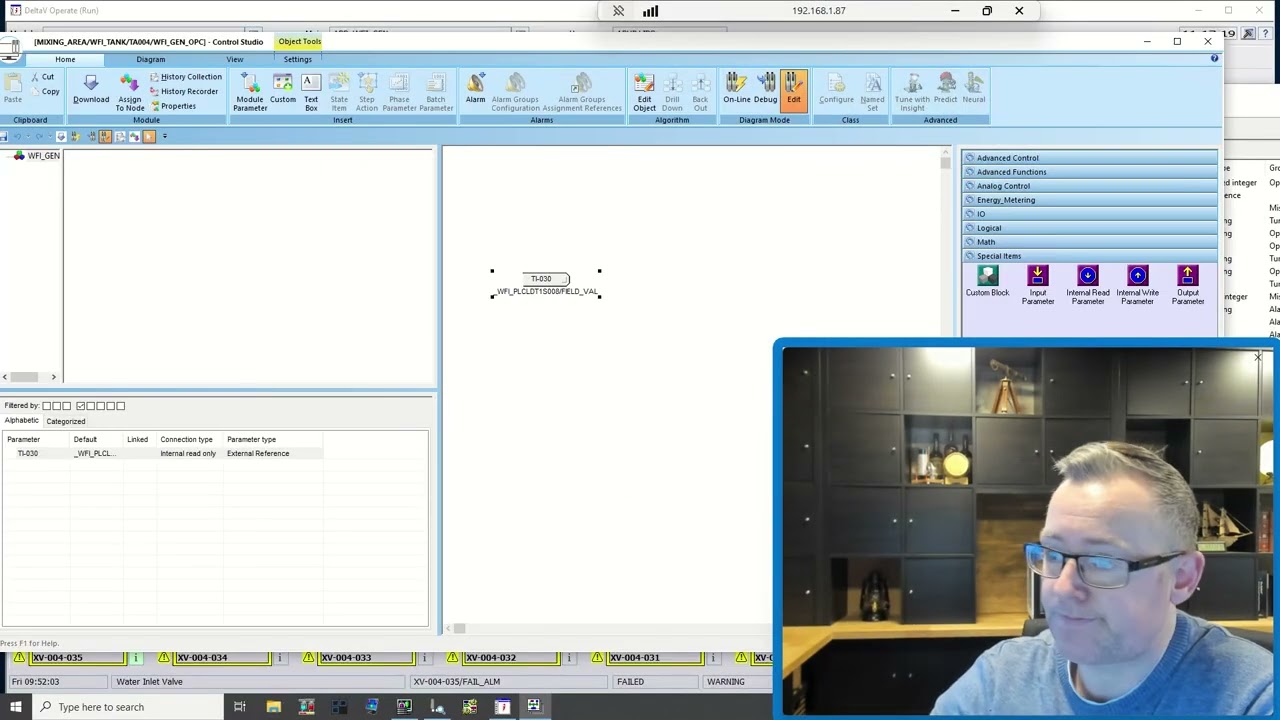Toggle the last Filtered by checkbox
This screenshot has height=720, width=1280.
tap(120, 406)
